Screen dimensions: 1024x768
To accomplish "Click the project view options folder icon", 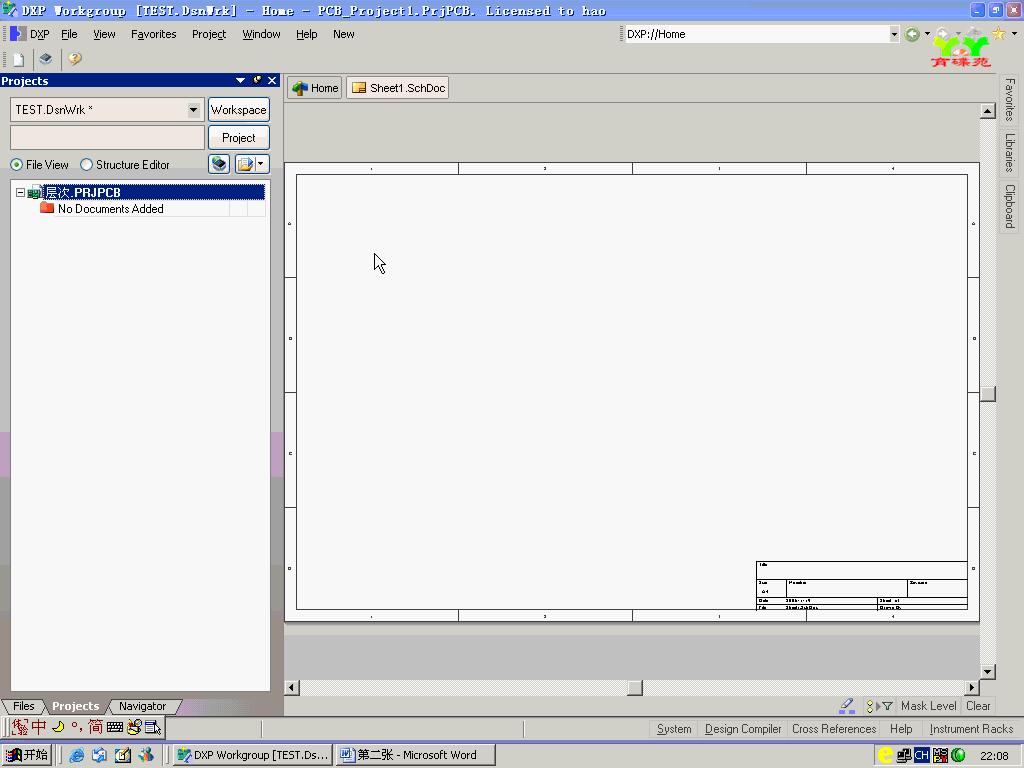I will [x=245, y=164].
